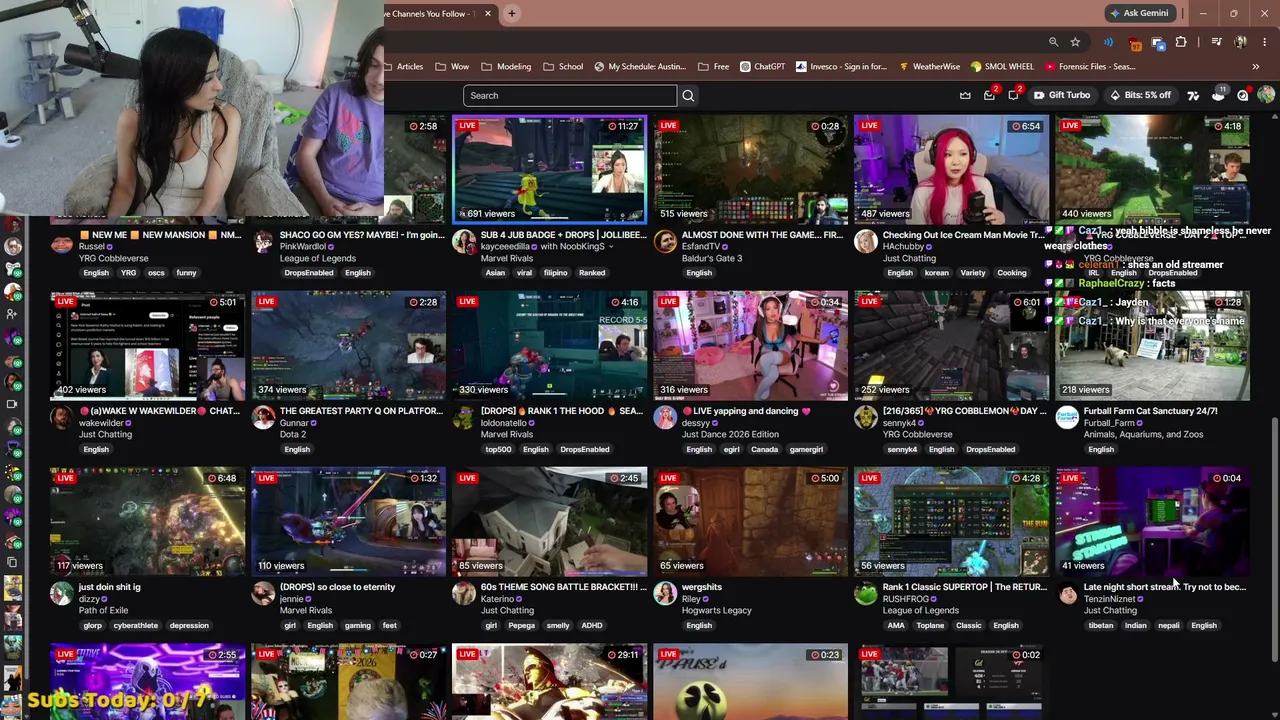The height and width of the screenshot is (720, 1280).
Task: Click the camera icon in left sidebar
Action: pos(12,404)
